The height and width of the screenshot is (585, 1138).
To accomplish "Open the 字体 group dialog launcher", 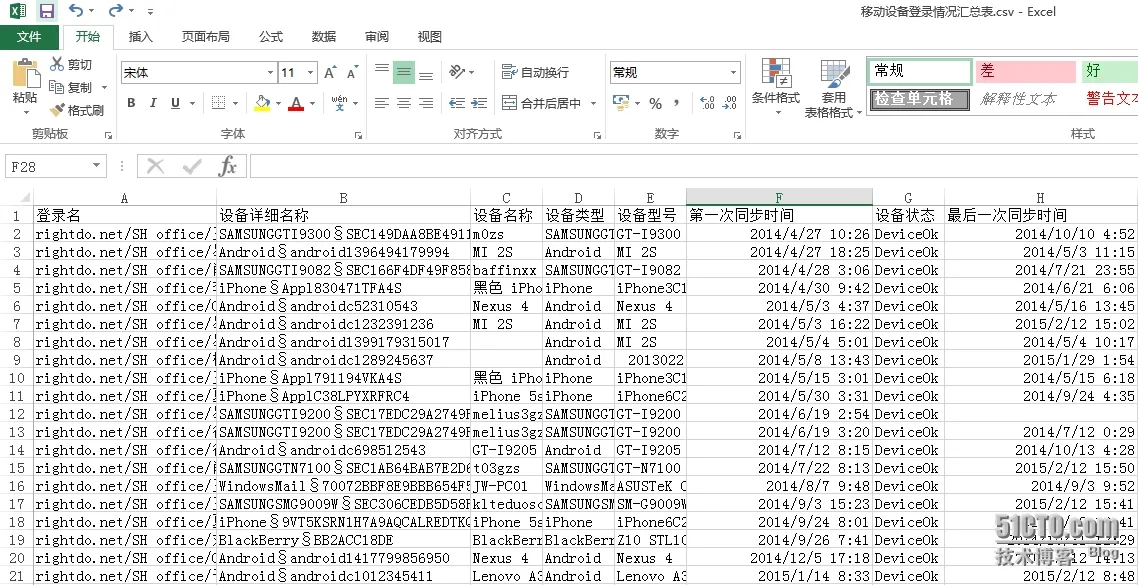I will point(358,136).
